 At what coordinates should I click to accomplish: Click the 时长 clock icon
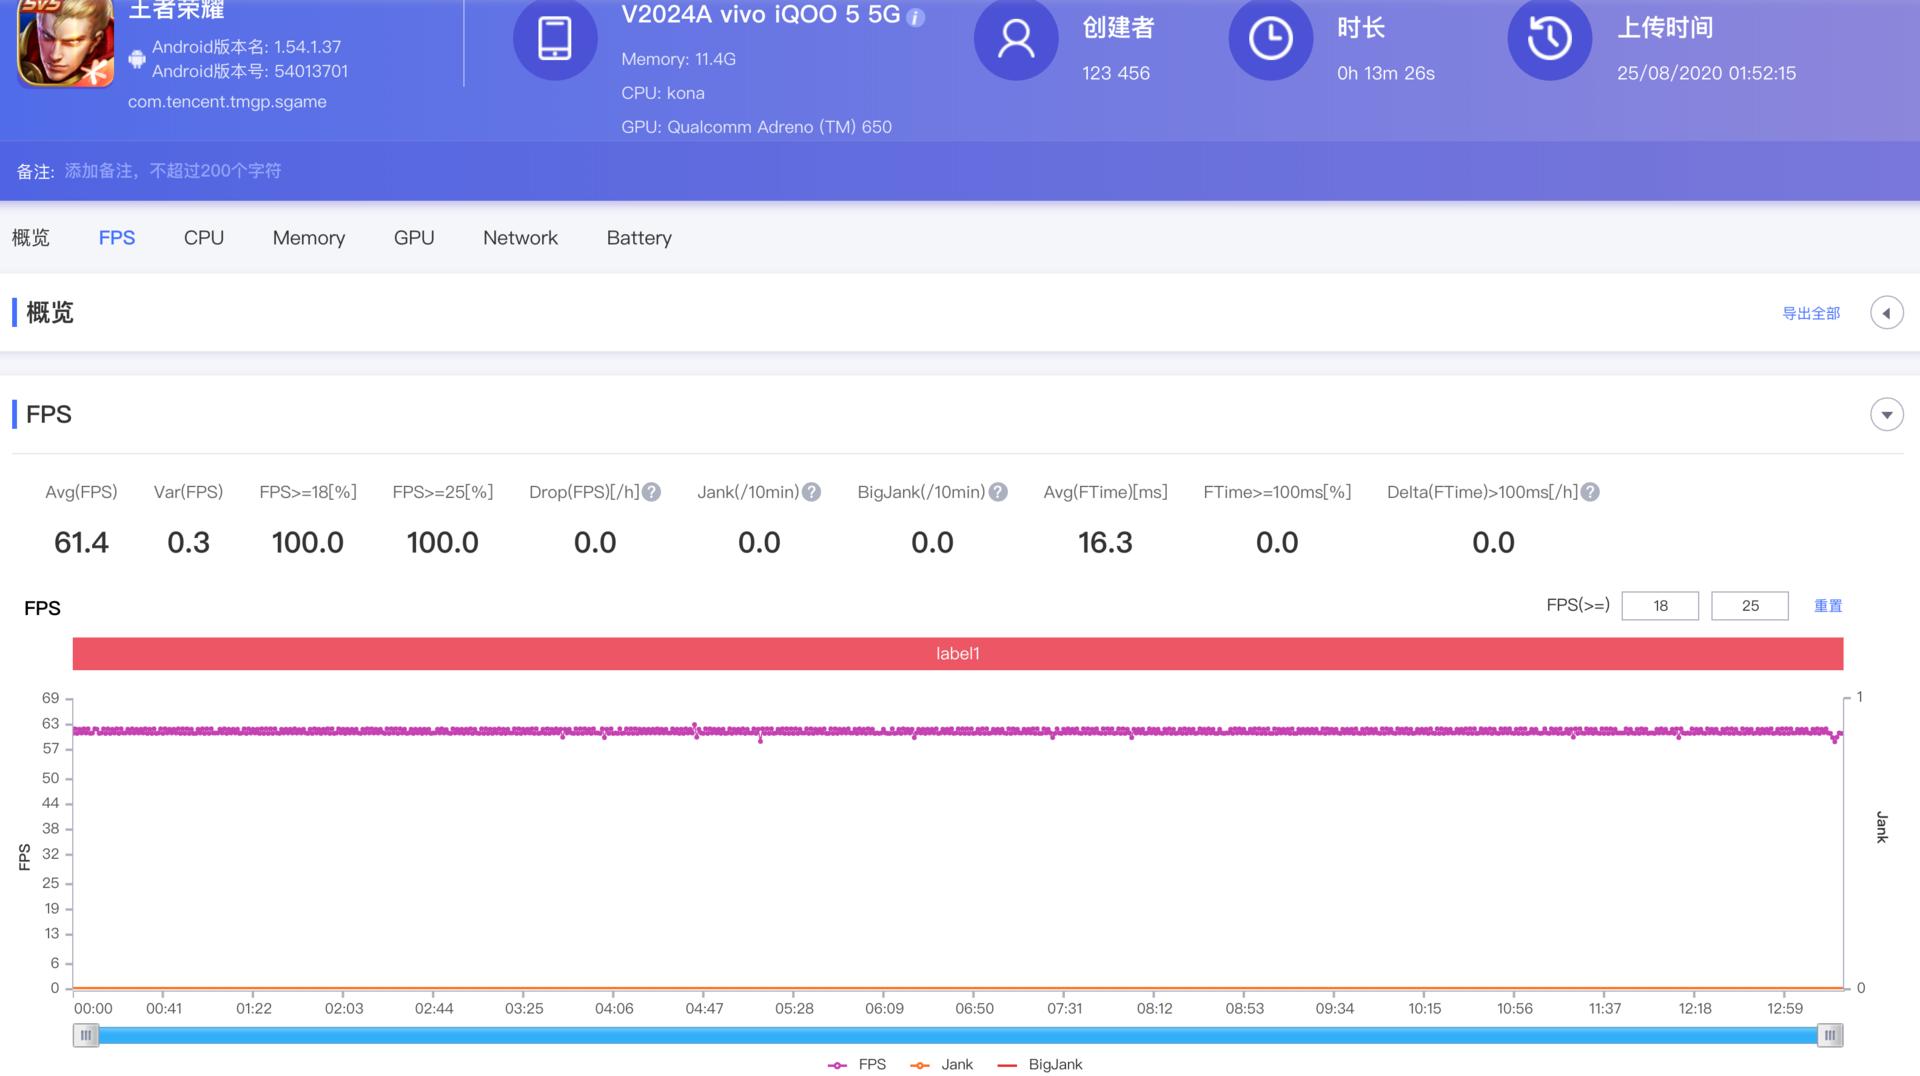(1270, 40)
